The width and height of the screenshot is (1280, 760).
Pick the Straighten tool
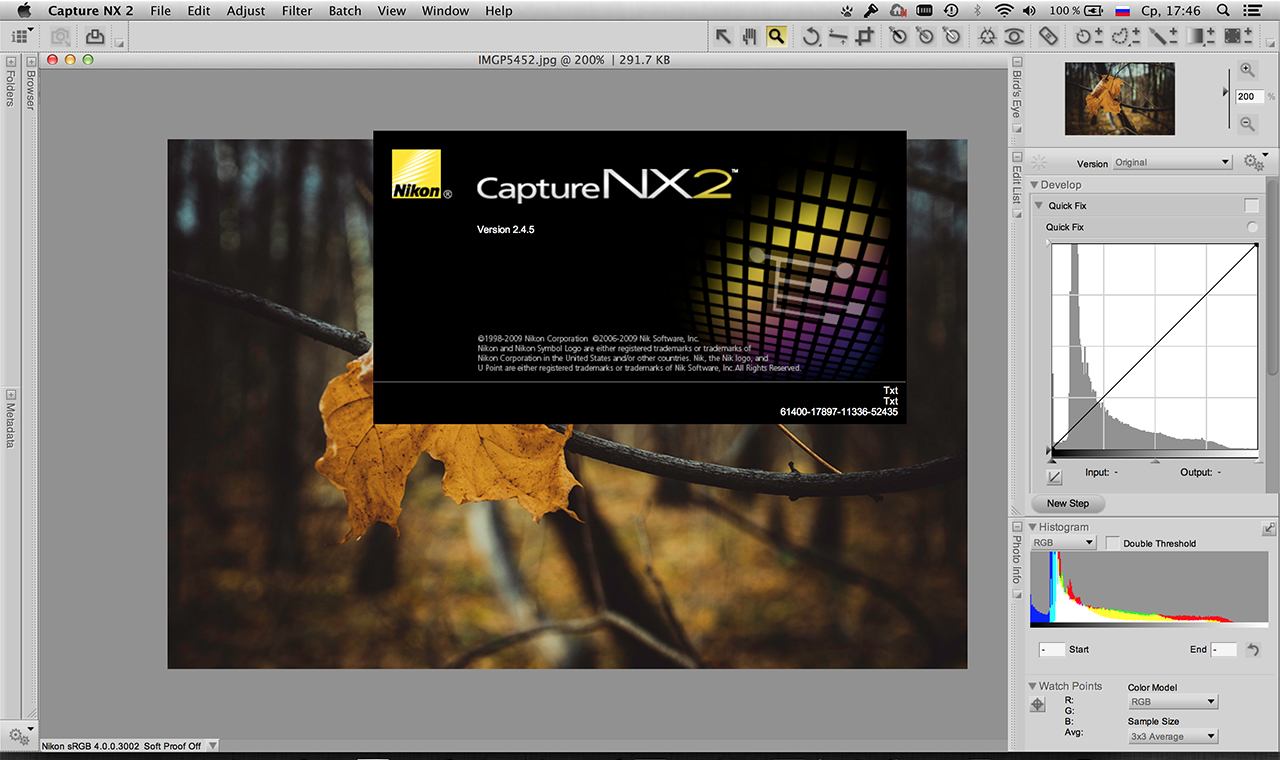838,37
